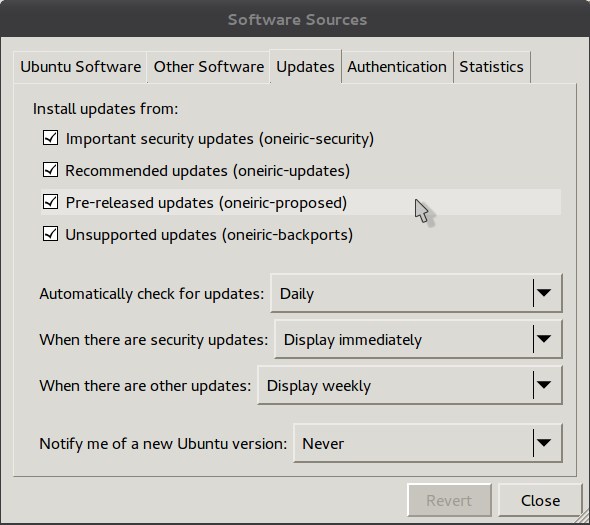Open the Automatically check for updates dropdown
Viewport: 590px width, 525px height.
pos(416,293)
